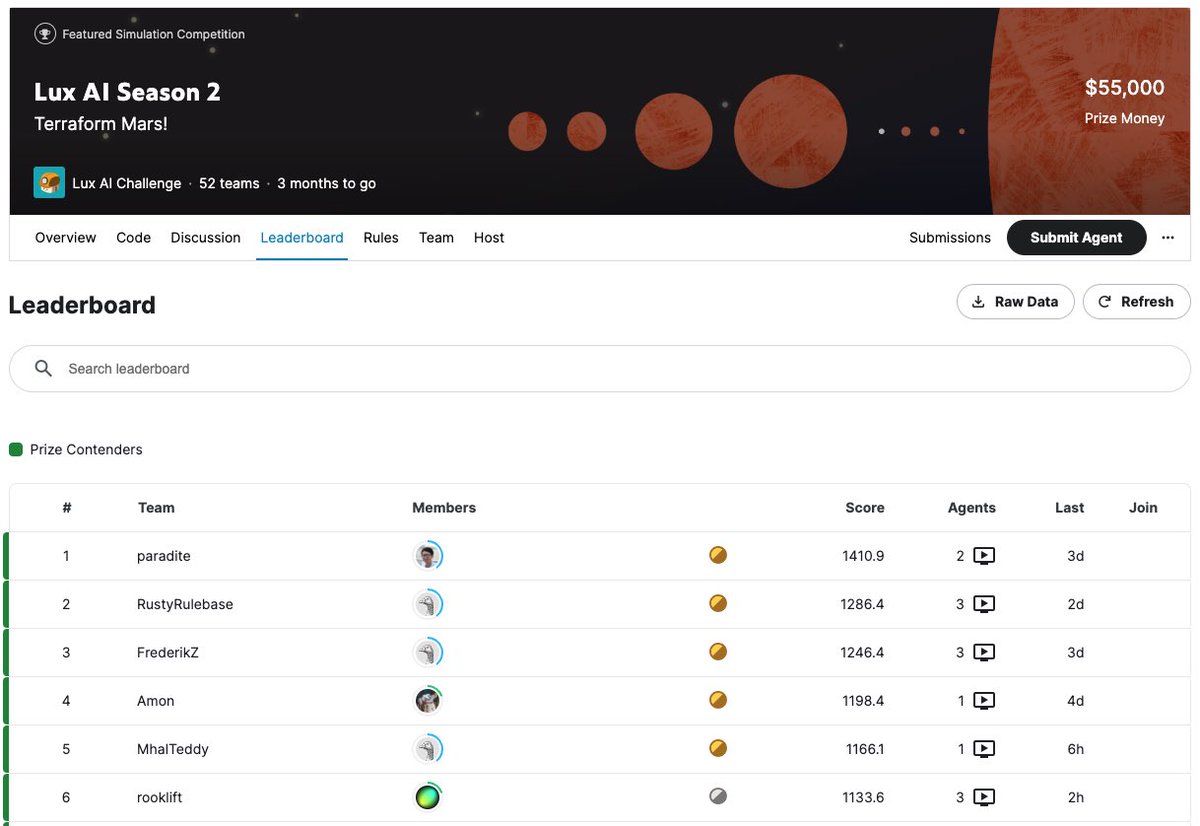
Task: Open the Submissions link
Action: [950, 238]
